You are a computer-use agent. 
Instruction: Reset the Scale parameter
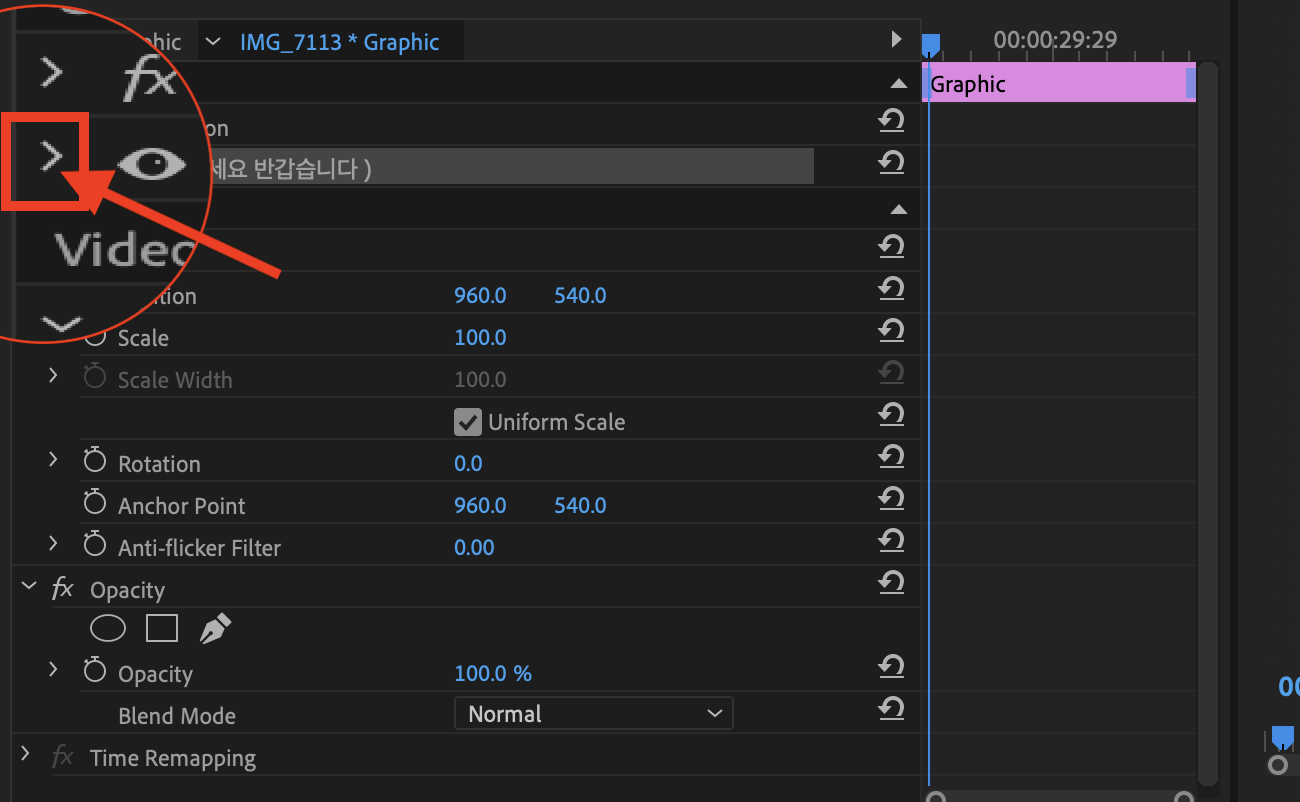891,330
